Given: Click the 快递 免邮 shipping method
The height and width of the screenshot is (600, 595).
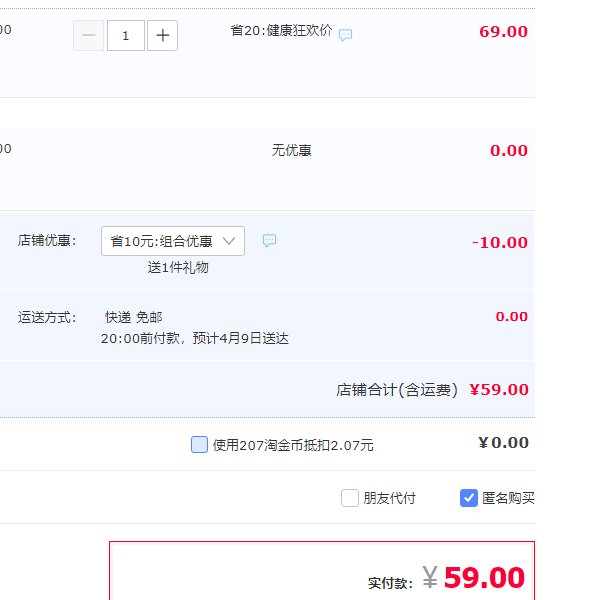Looking at the screenshot, I should click(134, 317).
